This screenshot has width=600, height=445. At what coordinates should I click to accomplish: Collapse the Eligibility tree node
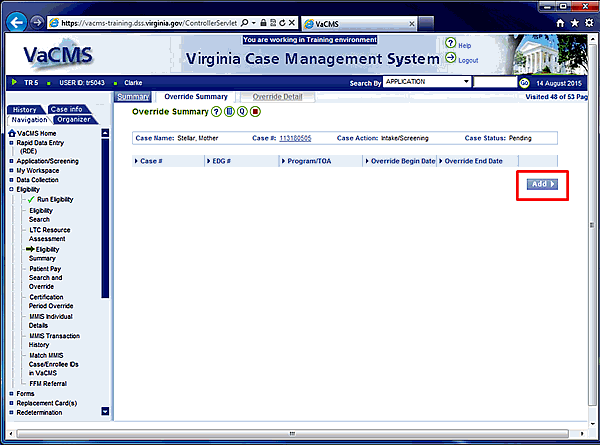tap(12, 189)
